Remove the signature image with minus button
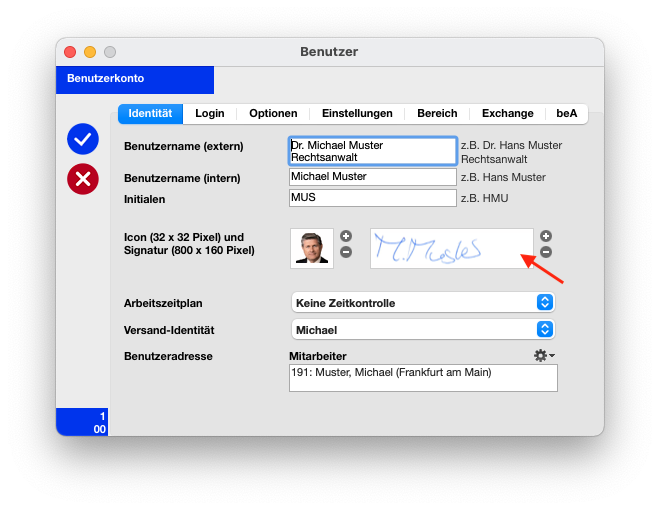Image resolution: width=660 pixels, height=510 pixels. click(546, 252)
